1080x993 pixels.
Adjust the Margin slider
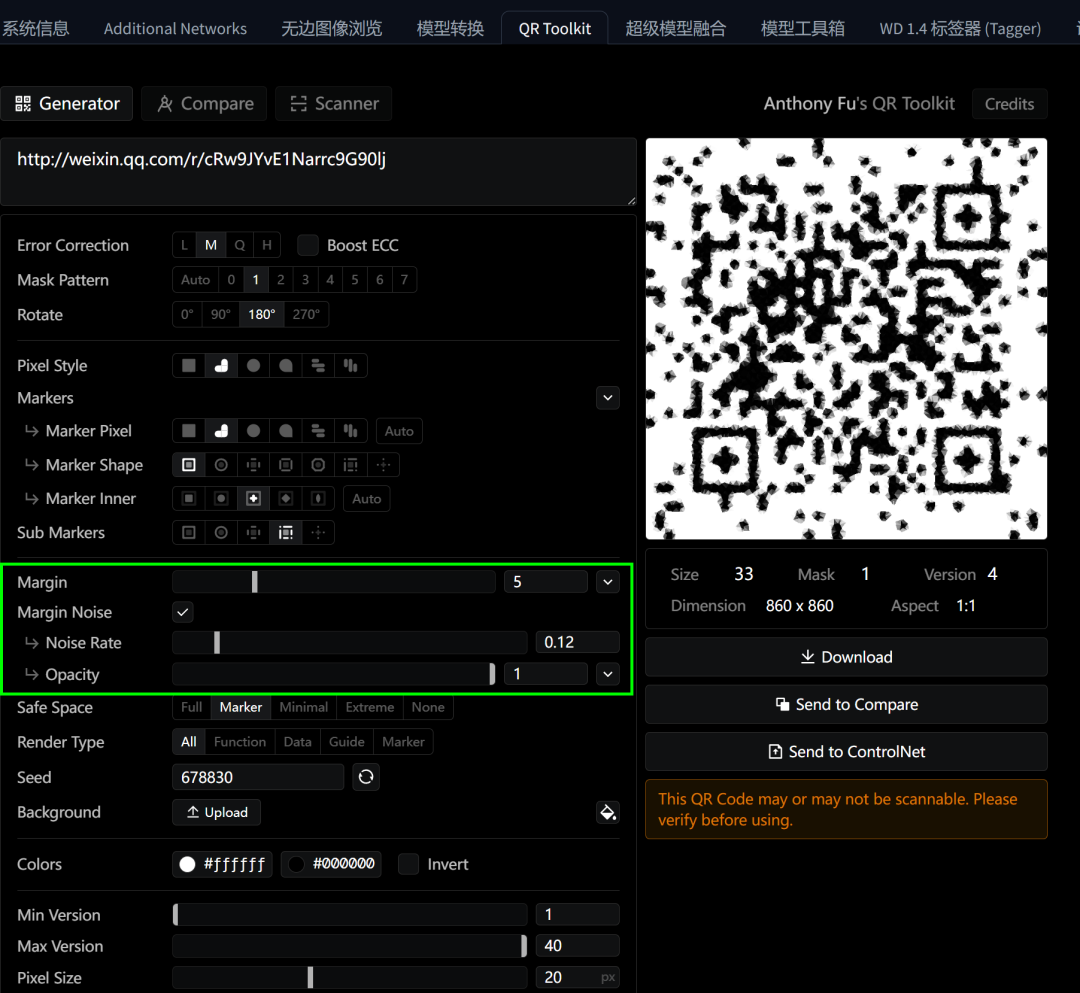(x=333, y=582)
